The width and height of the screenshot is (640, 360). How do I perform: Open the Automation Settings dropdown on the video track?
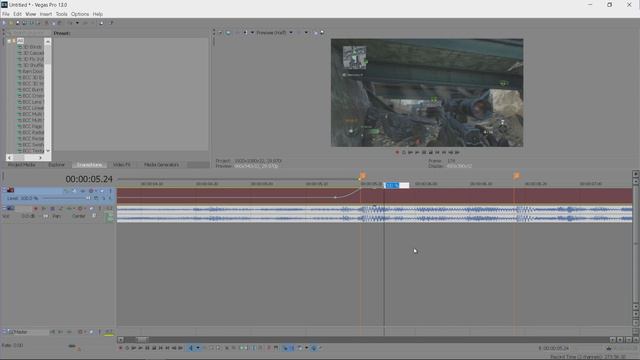pos(96,191)
